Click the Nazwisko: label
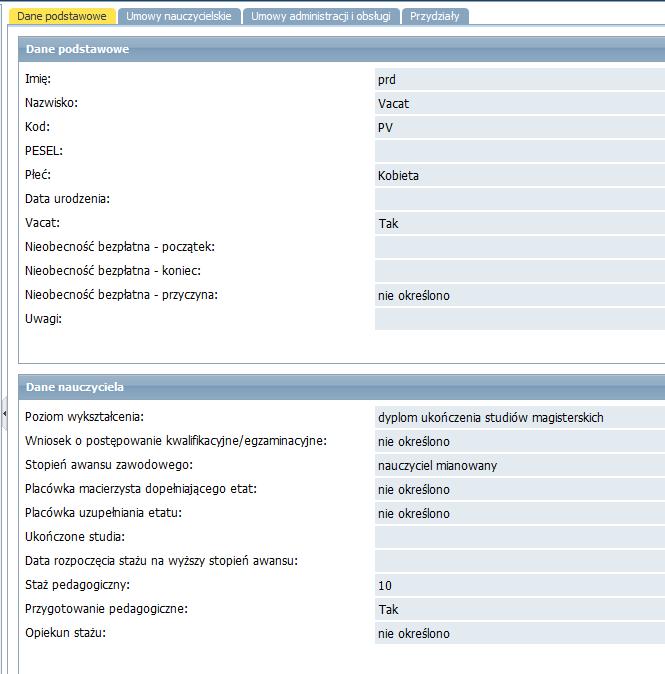 [52, 103]
